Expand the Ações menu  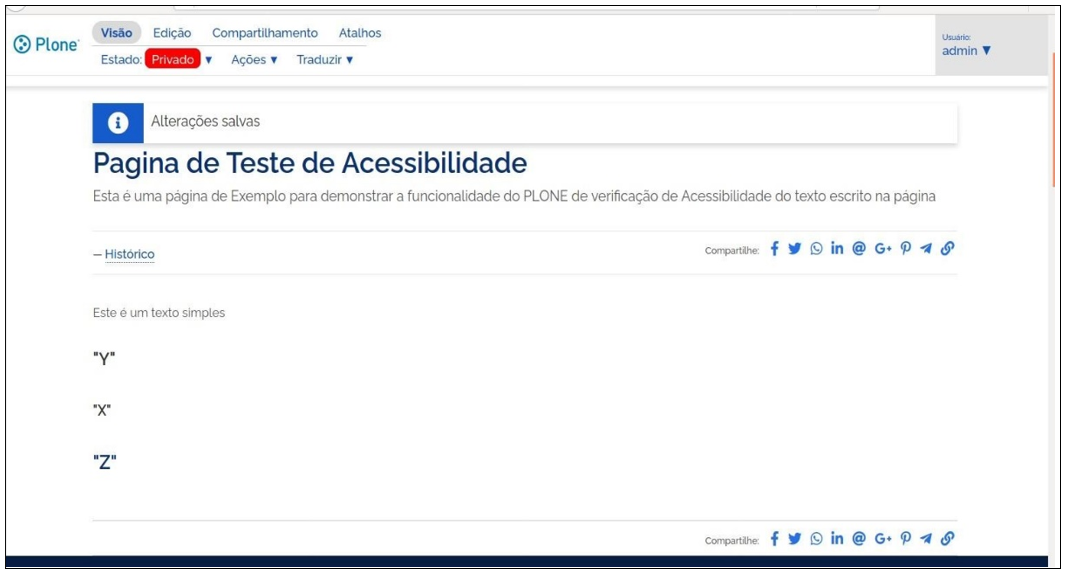(x=255, y=60)
